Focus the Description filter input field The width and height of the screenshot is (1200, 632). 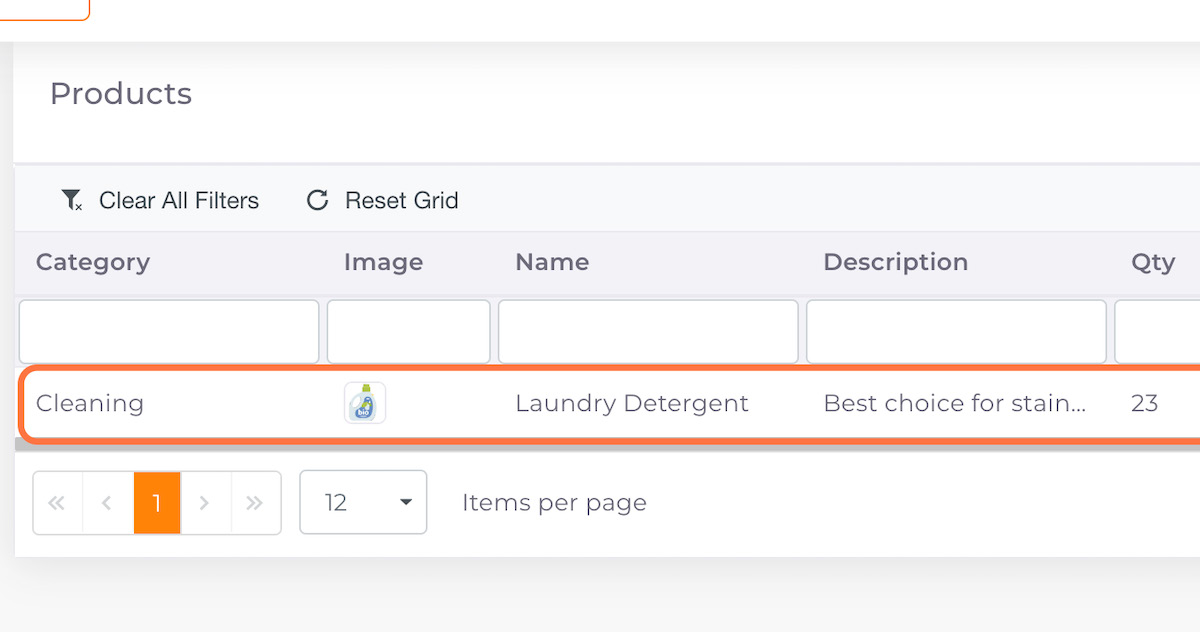(x=956, y=331)
